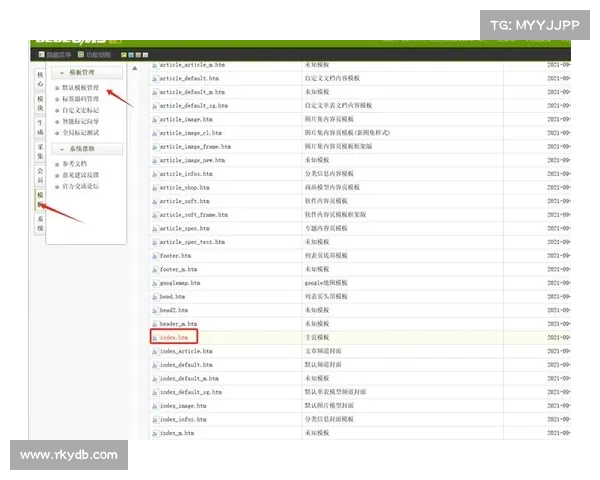Click file icon of article_default.htm
This screenshot has height=480, width=600.
[155, 79]
